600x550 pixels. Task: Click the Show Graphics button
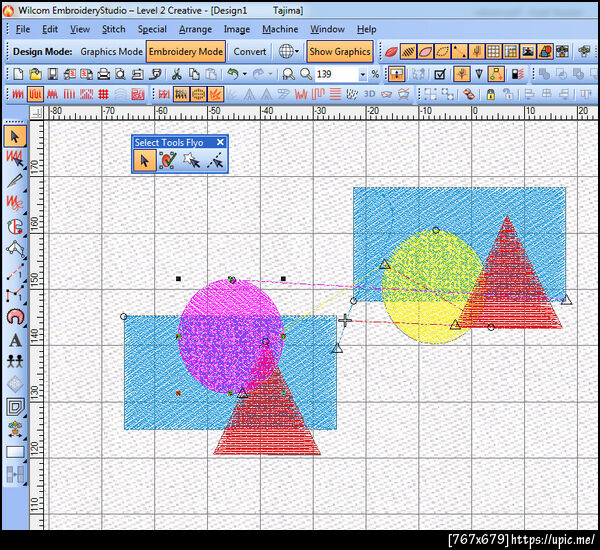pos(340,51)
